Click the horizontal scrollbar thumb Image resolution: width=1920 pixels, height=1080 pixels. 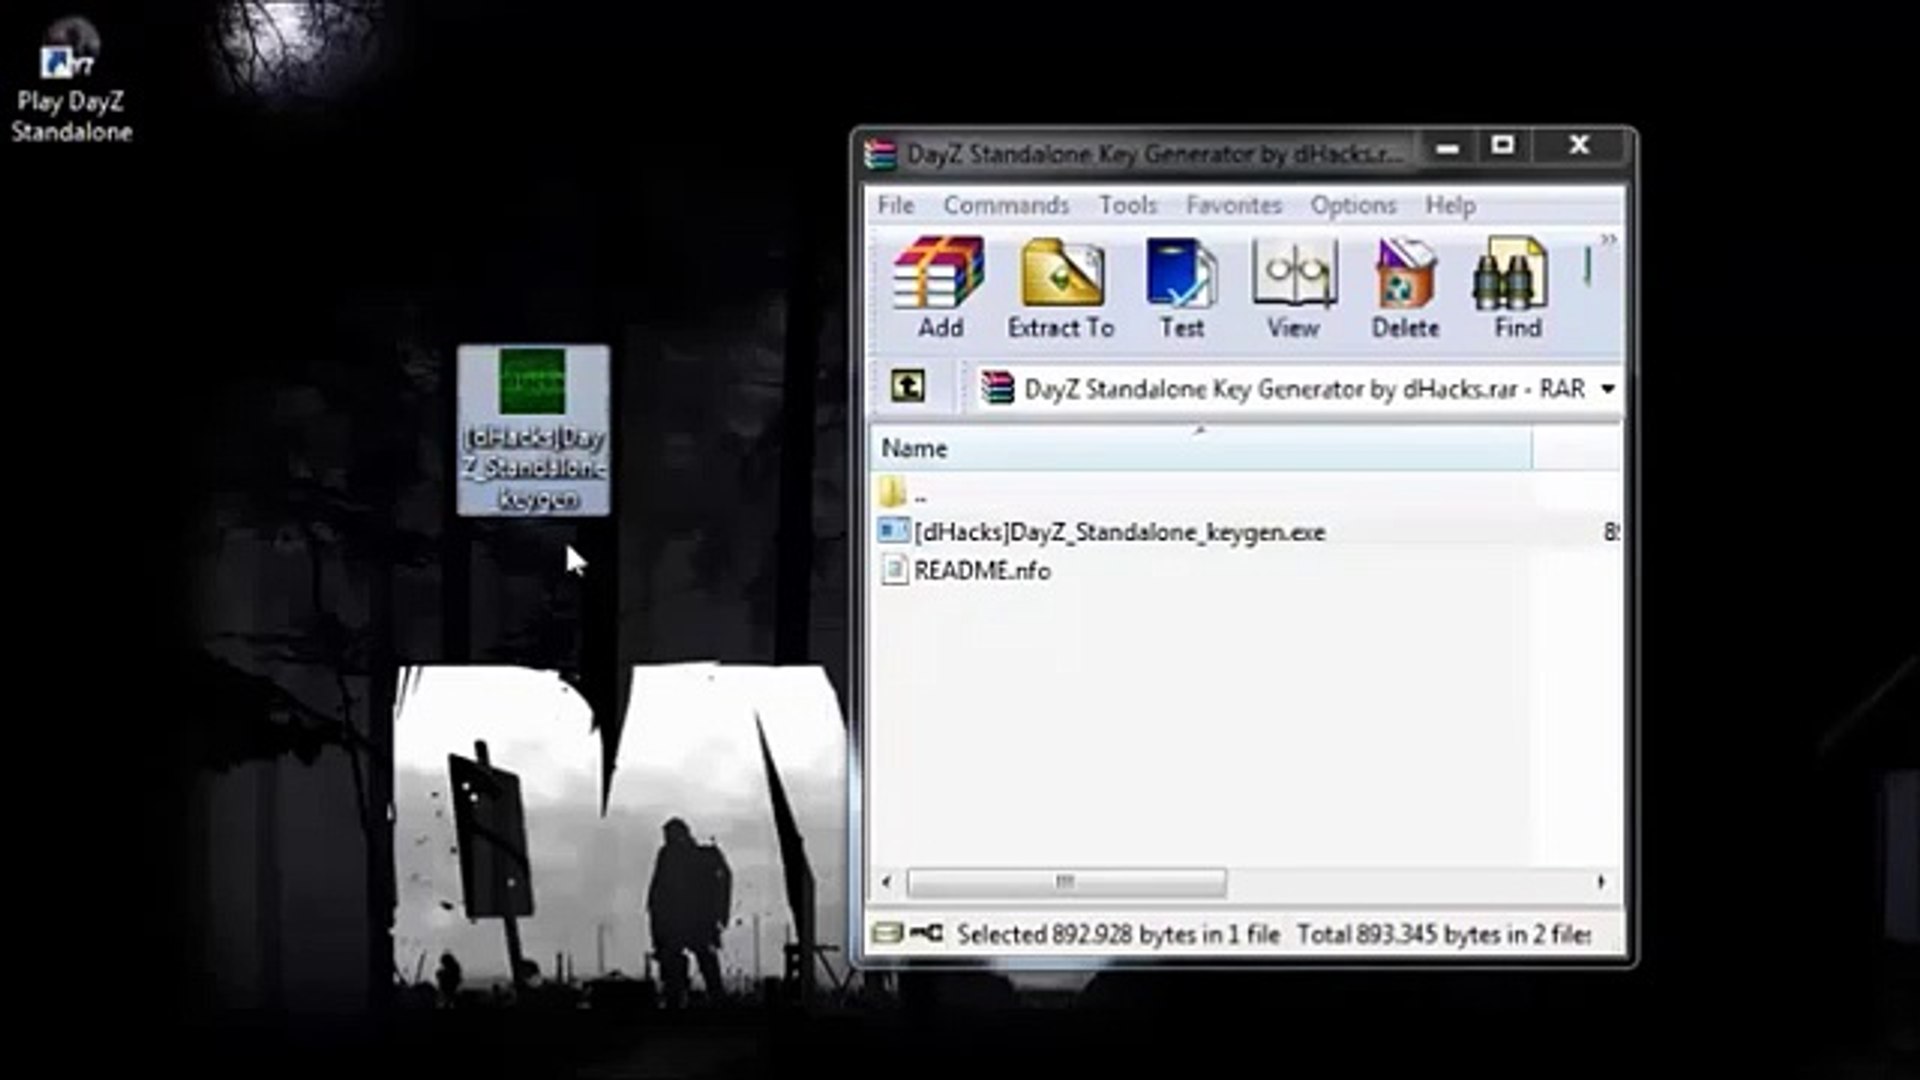click(1065, 882)
